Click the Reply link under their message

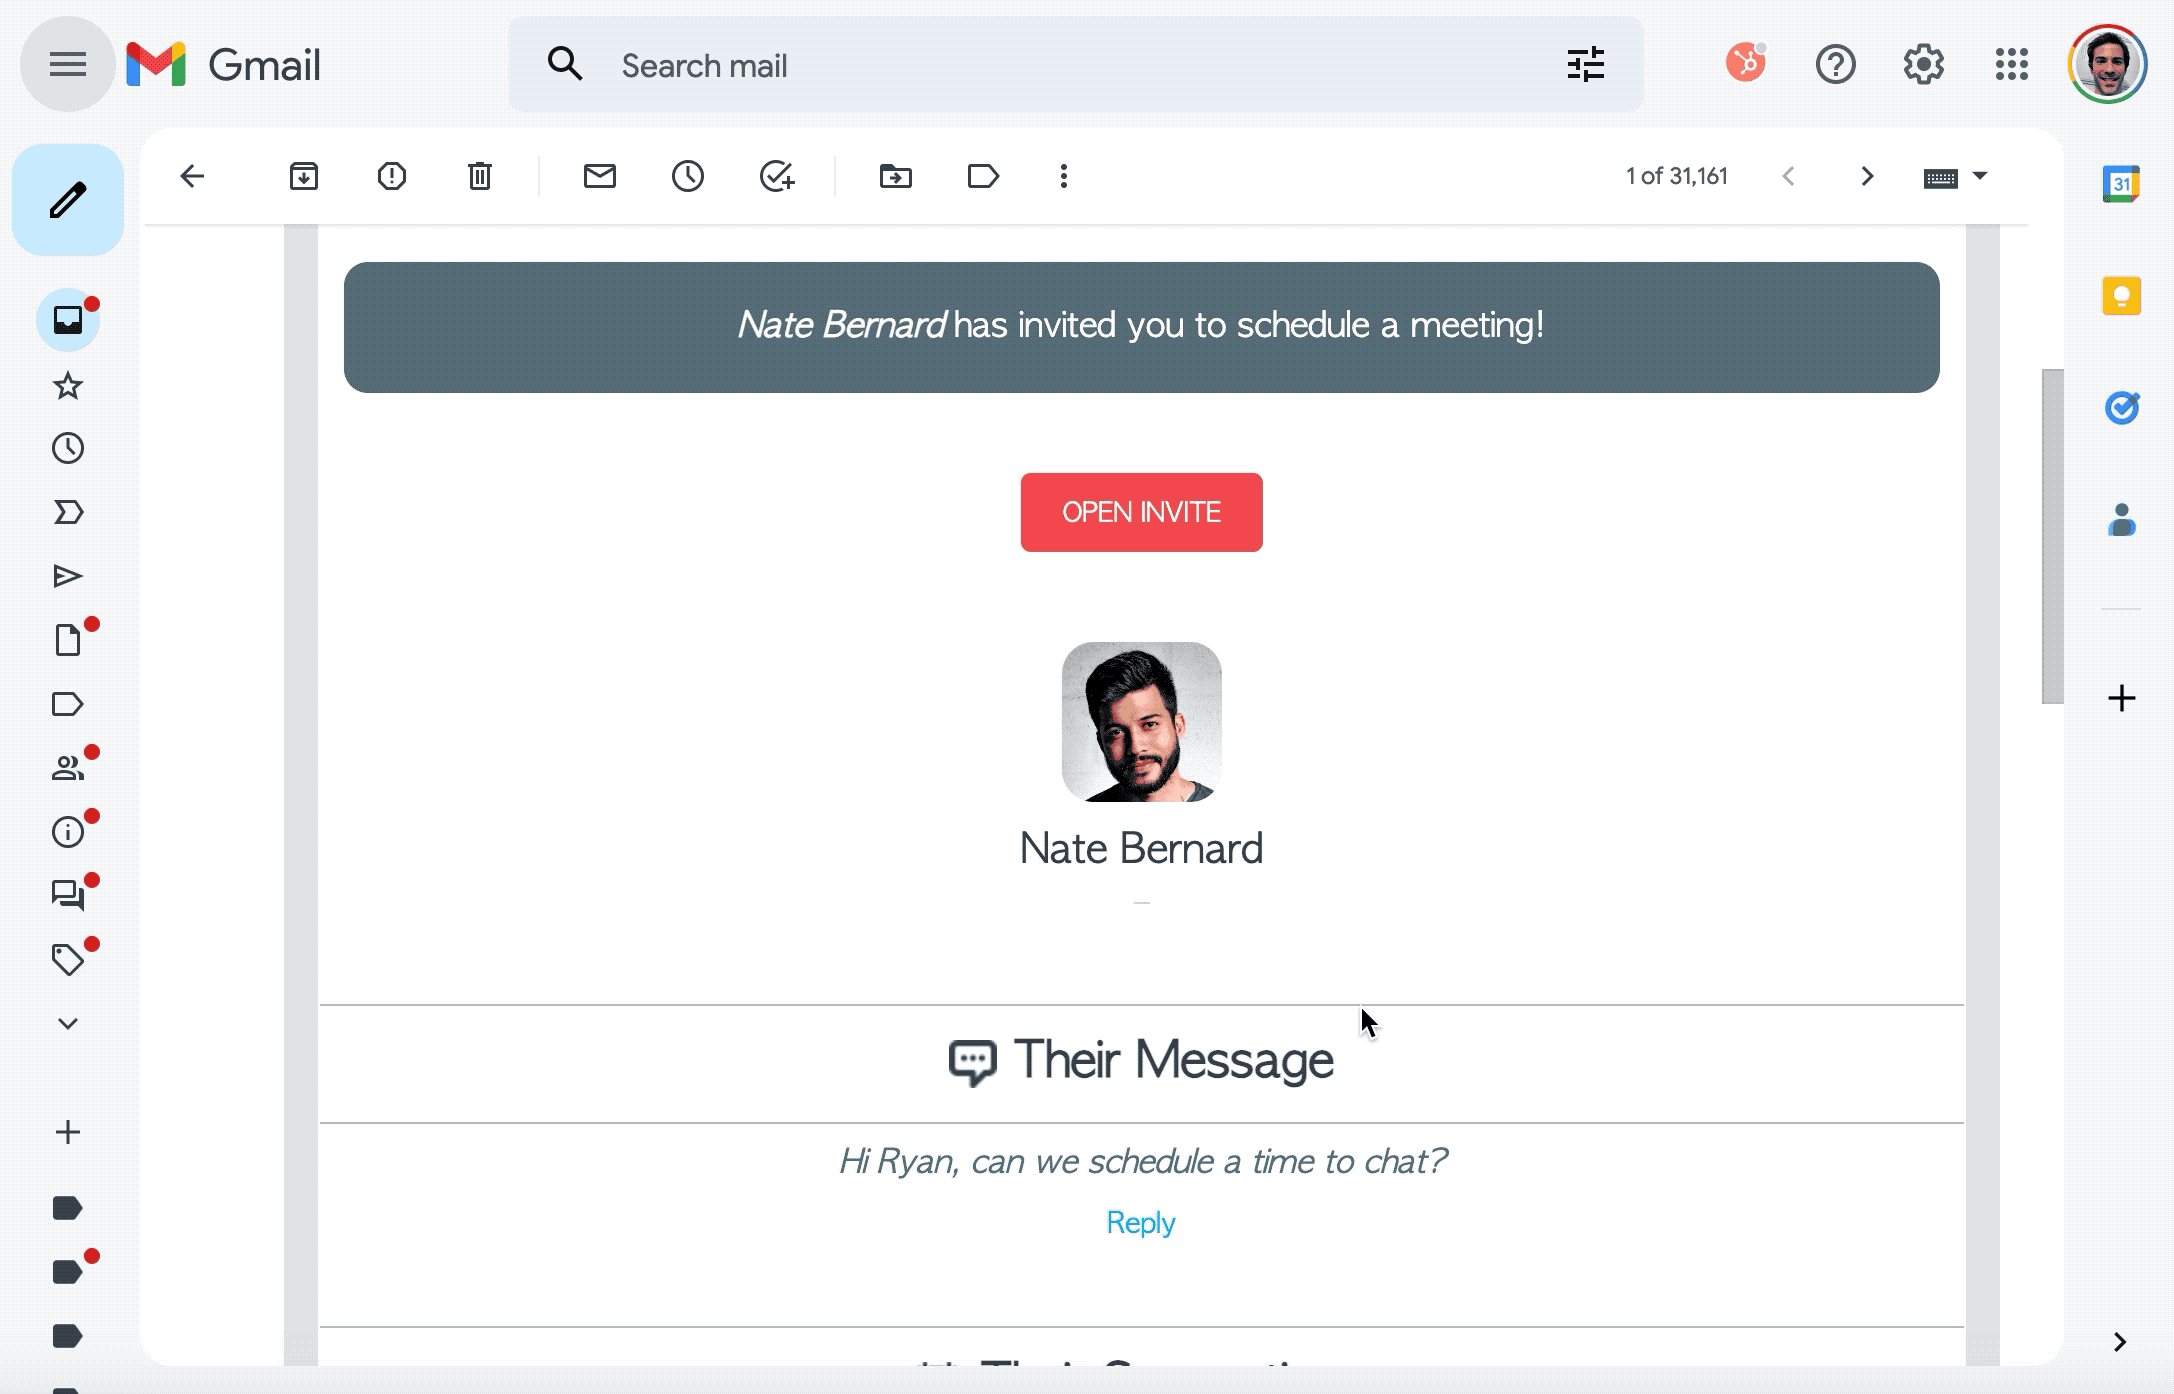[x=1140, y=1222]
